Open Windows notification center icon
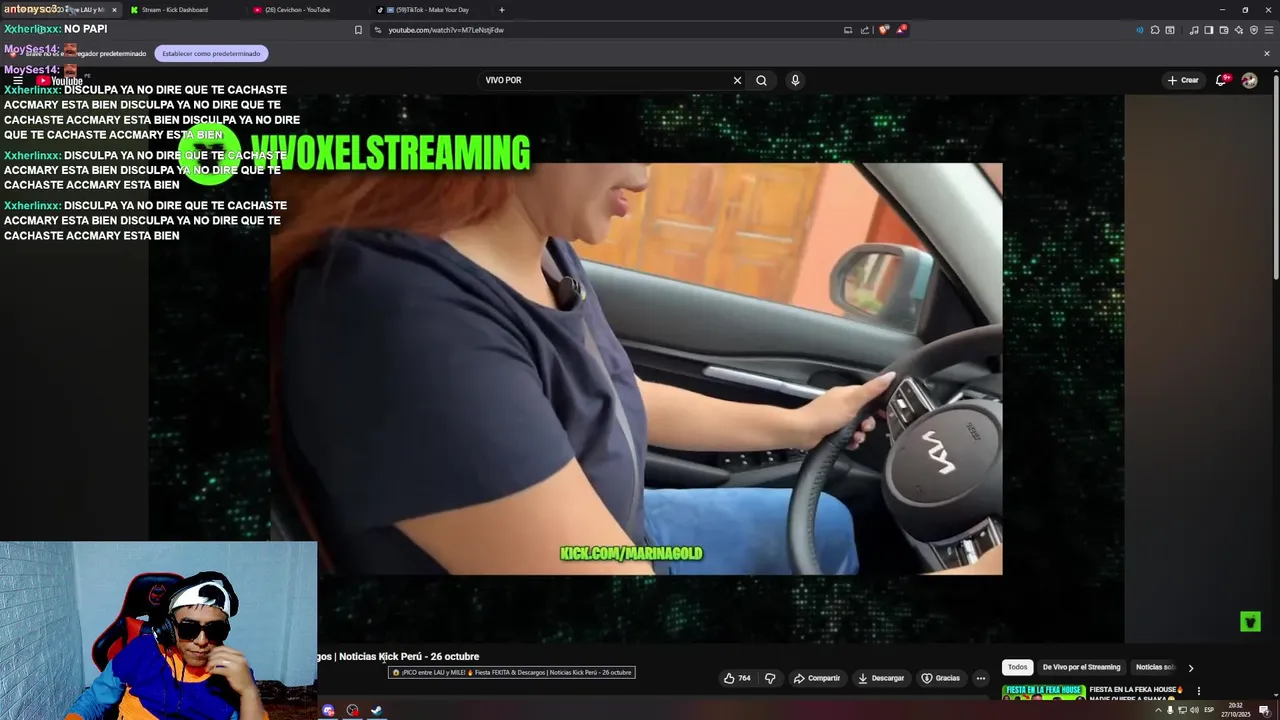 point(1265,711)
